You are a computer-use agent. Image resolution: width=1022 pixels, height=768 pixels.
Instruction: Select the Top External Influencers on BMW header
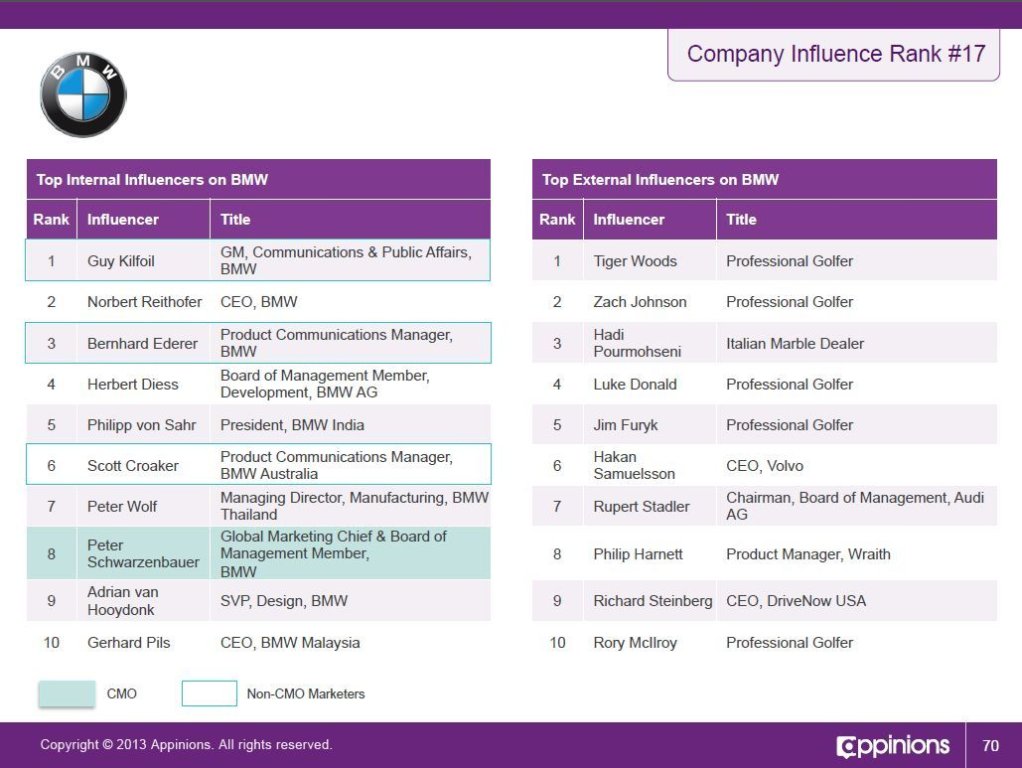[x=765, y=179]
